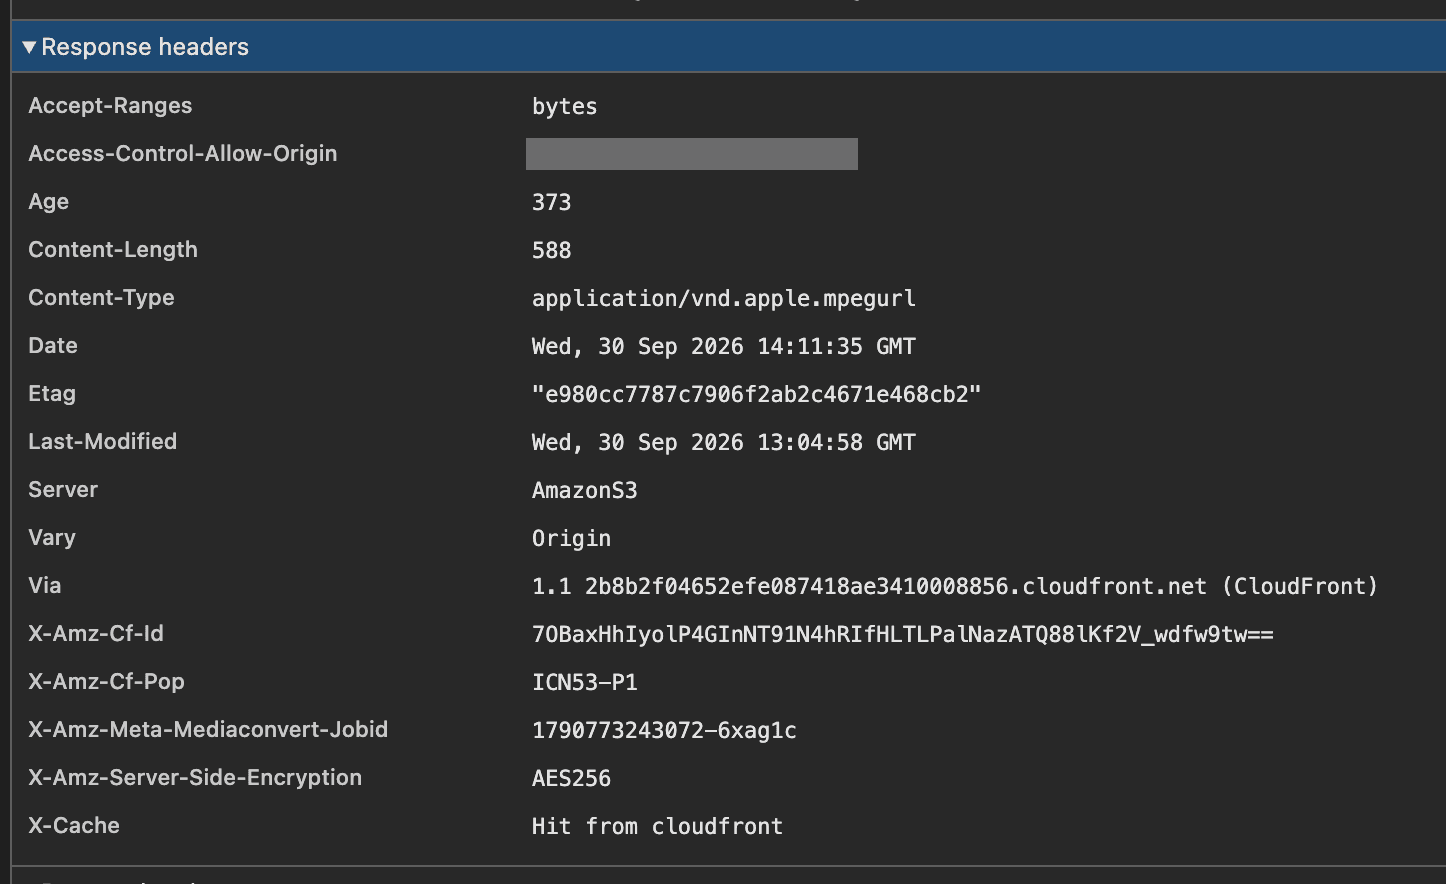Click the Content-Length value 588
Screen dimensions: 1446x884
551,250
